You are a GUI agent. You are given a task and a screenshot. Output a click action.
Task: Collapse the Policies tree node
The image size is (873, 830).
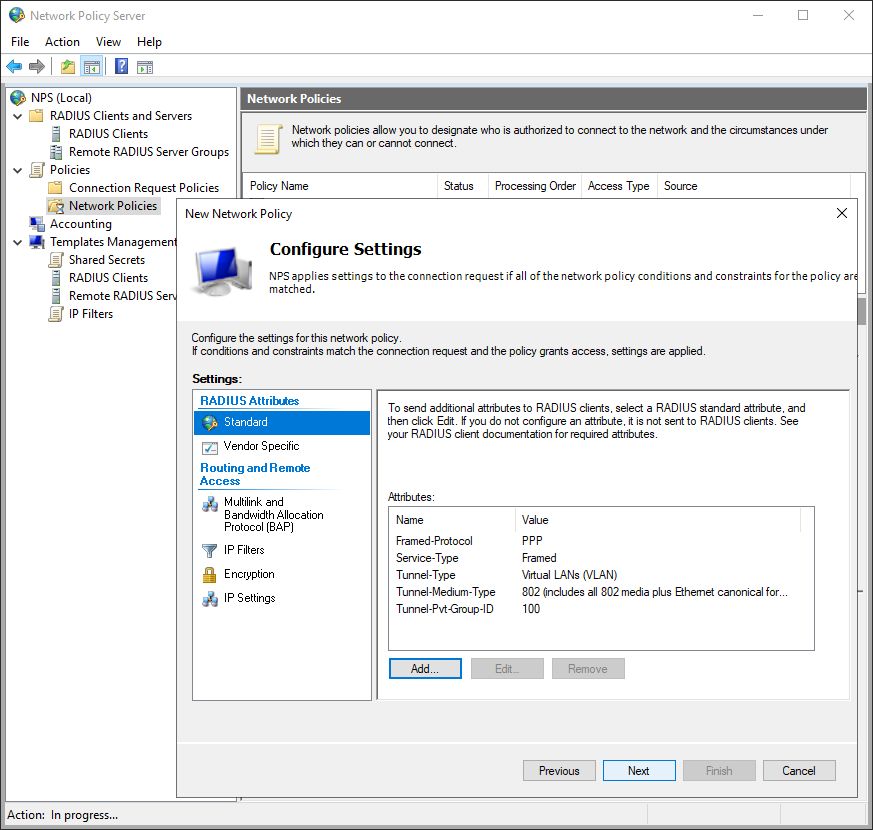click(18, 170)
